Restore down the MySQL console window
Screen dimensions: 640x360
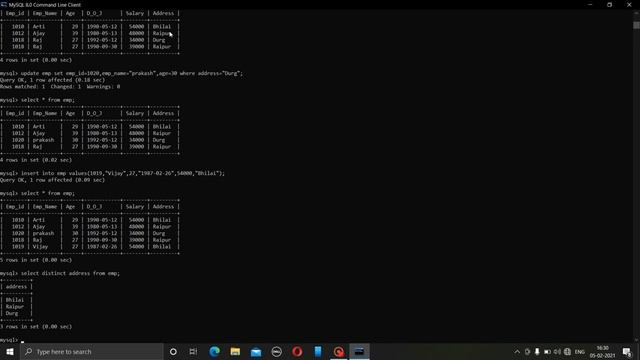click(609, 4)
